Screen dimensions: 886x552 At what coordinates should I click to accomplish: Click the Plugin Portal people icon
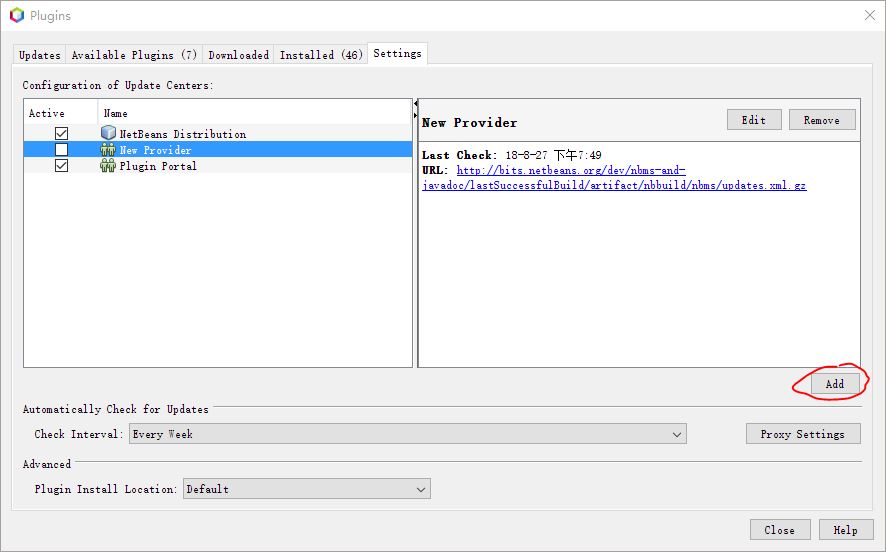(x=108, y=166)
